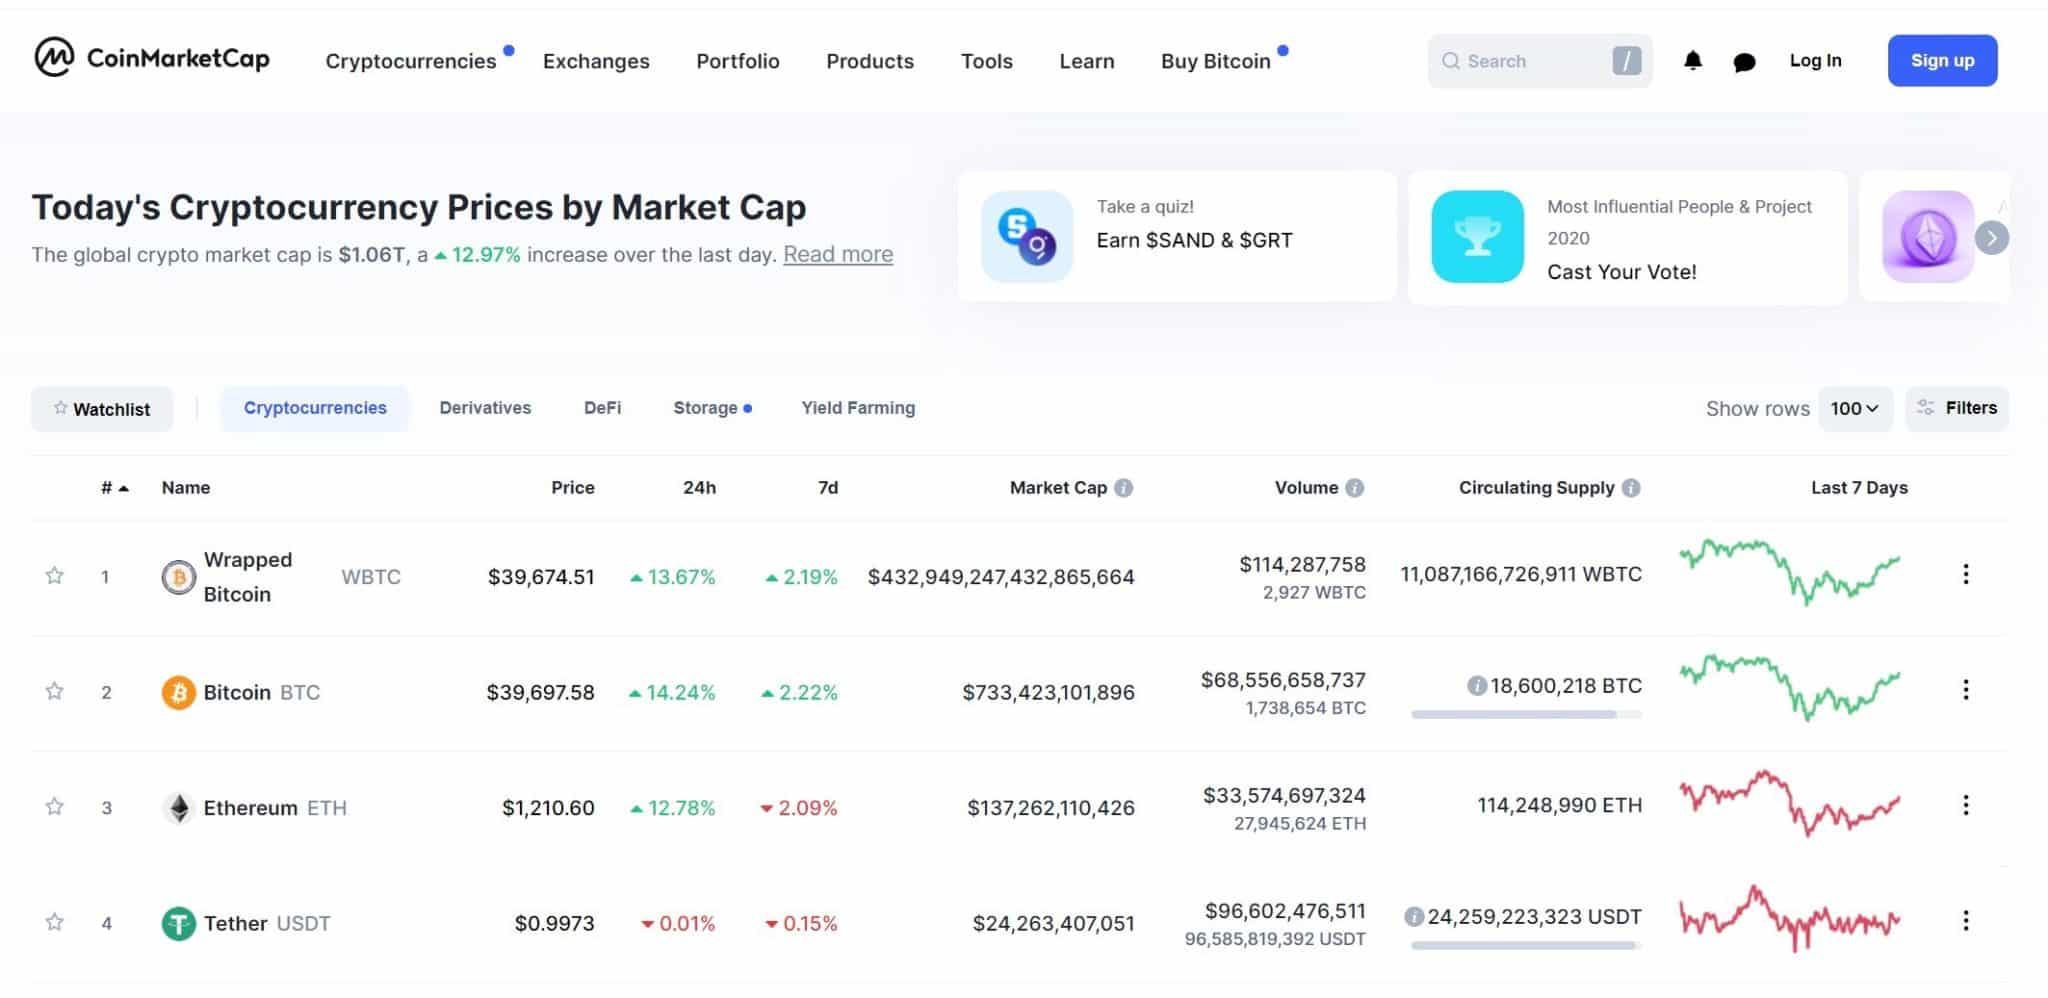Star Wrapped Bitcoin for the watchlist
Image resolution: width=2048 pixels, height=998 pixels.
pyautogui.click(x=55, y=576)
